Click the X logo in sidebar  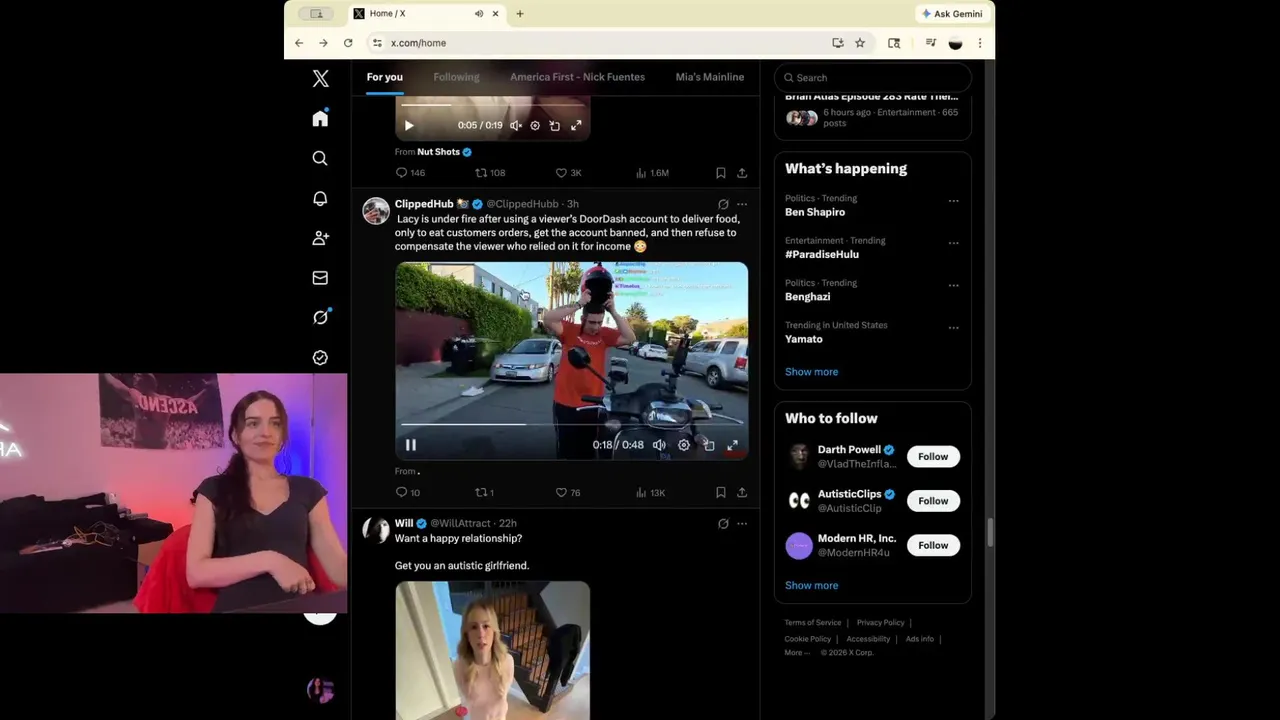coord(320,78)
